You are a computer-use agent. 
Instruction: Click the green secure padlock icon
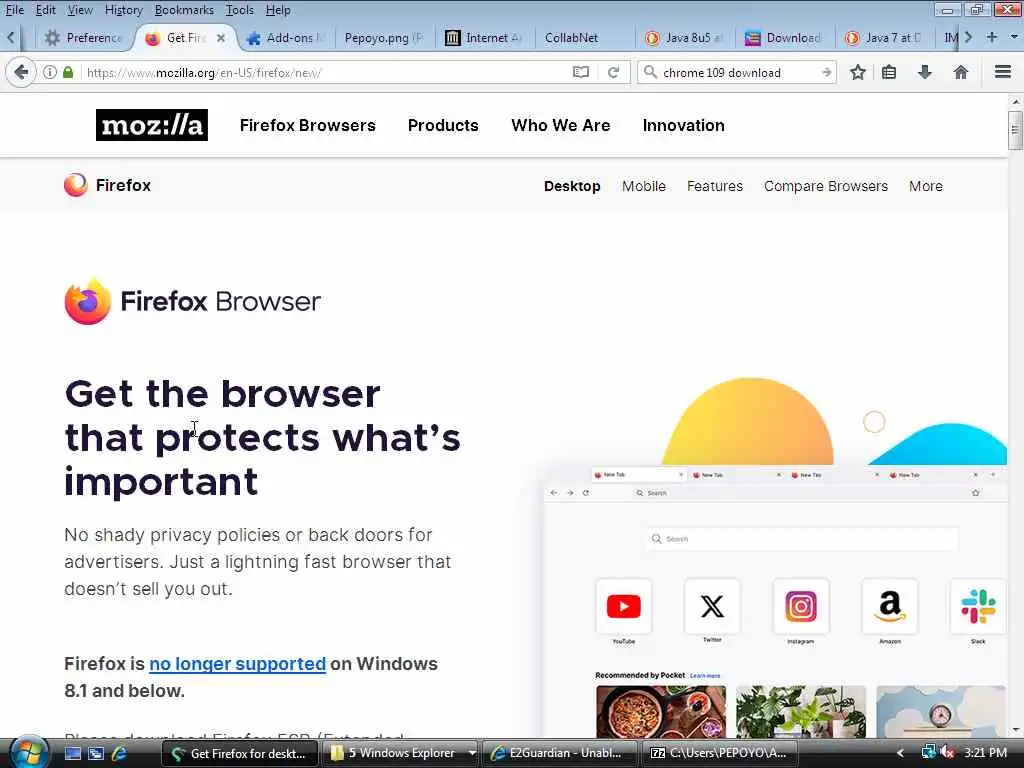click(x=68, y=72)
